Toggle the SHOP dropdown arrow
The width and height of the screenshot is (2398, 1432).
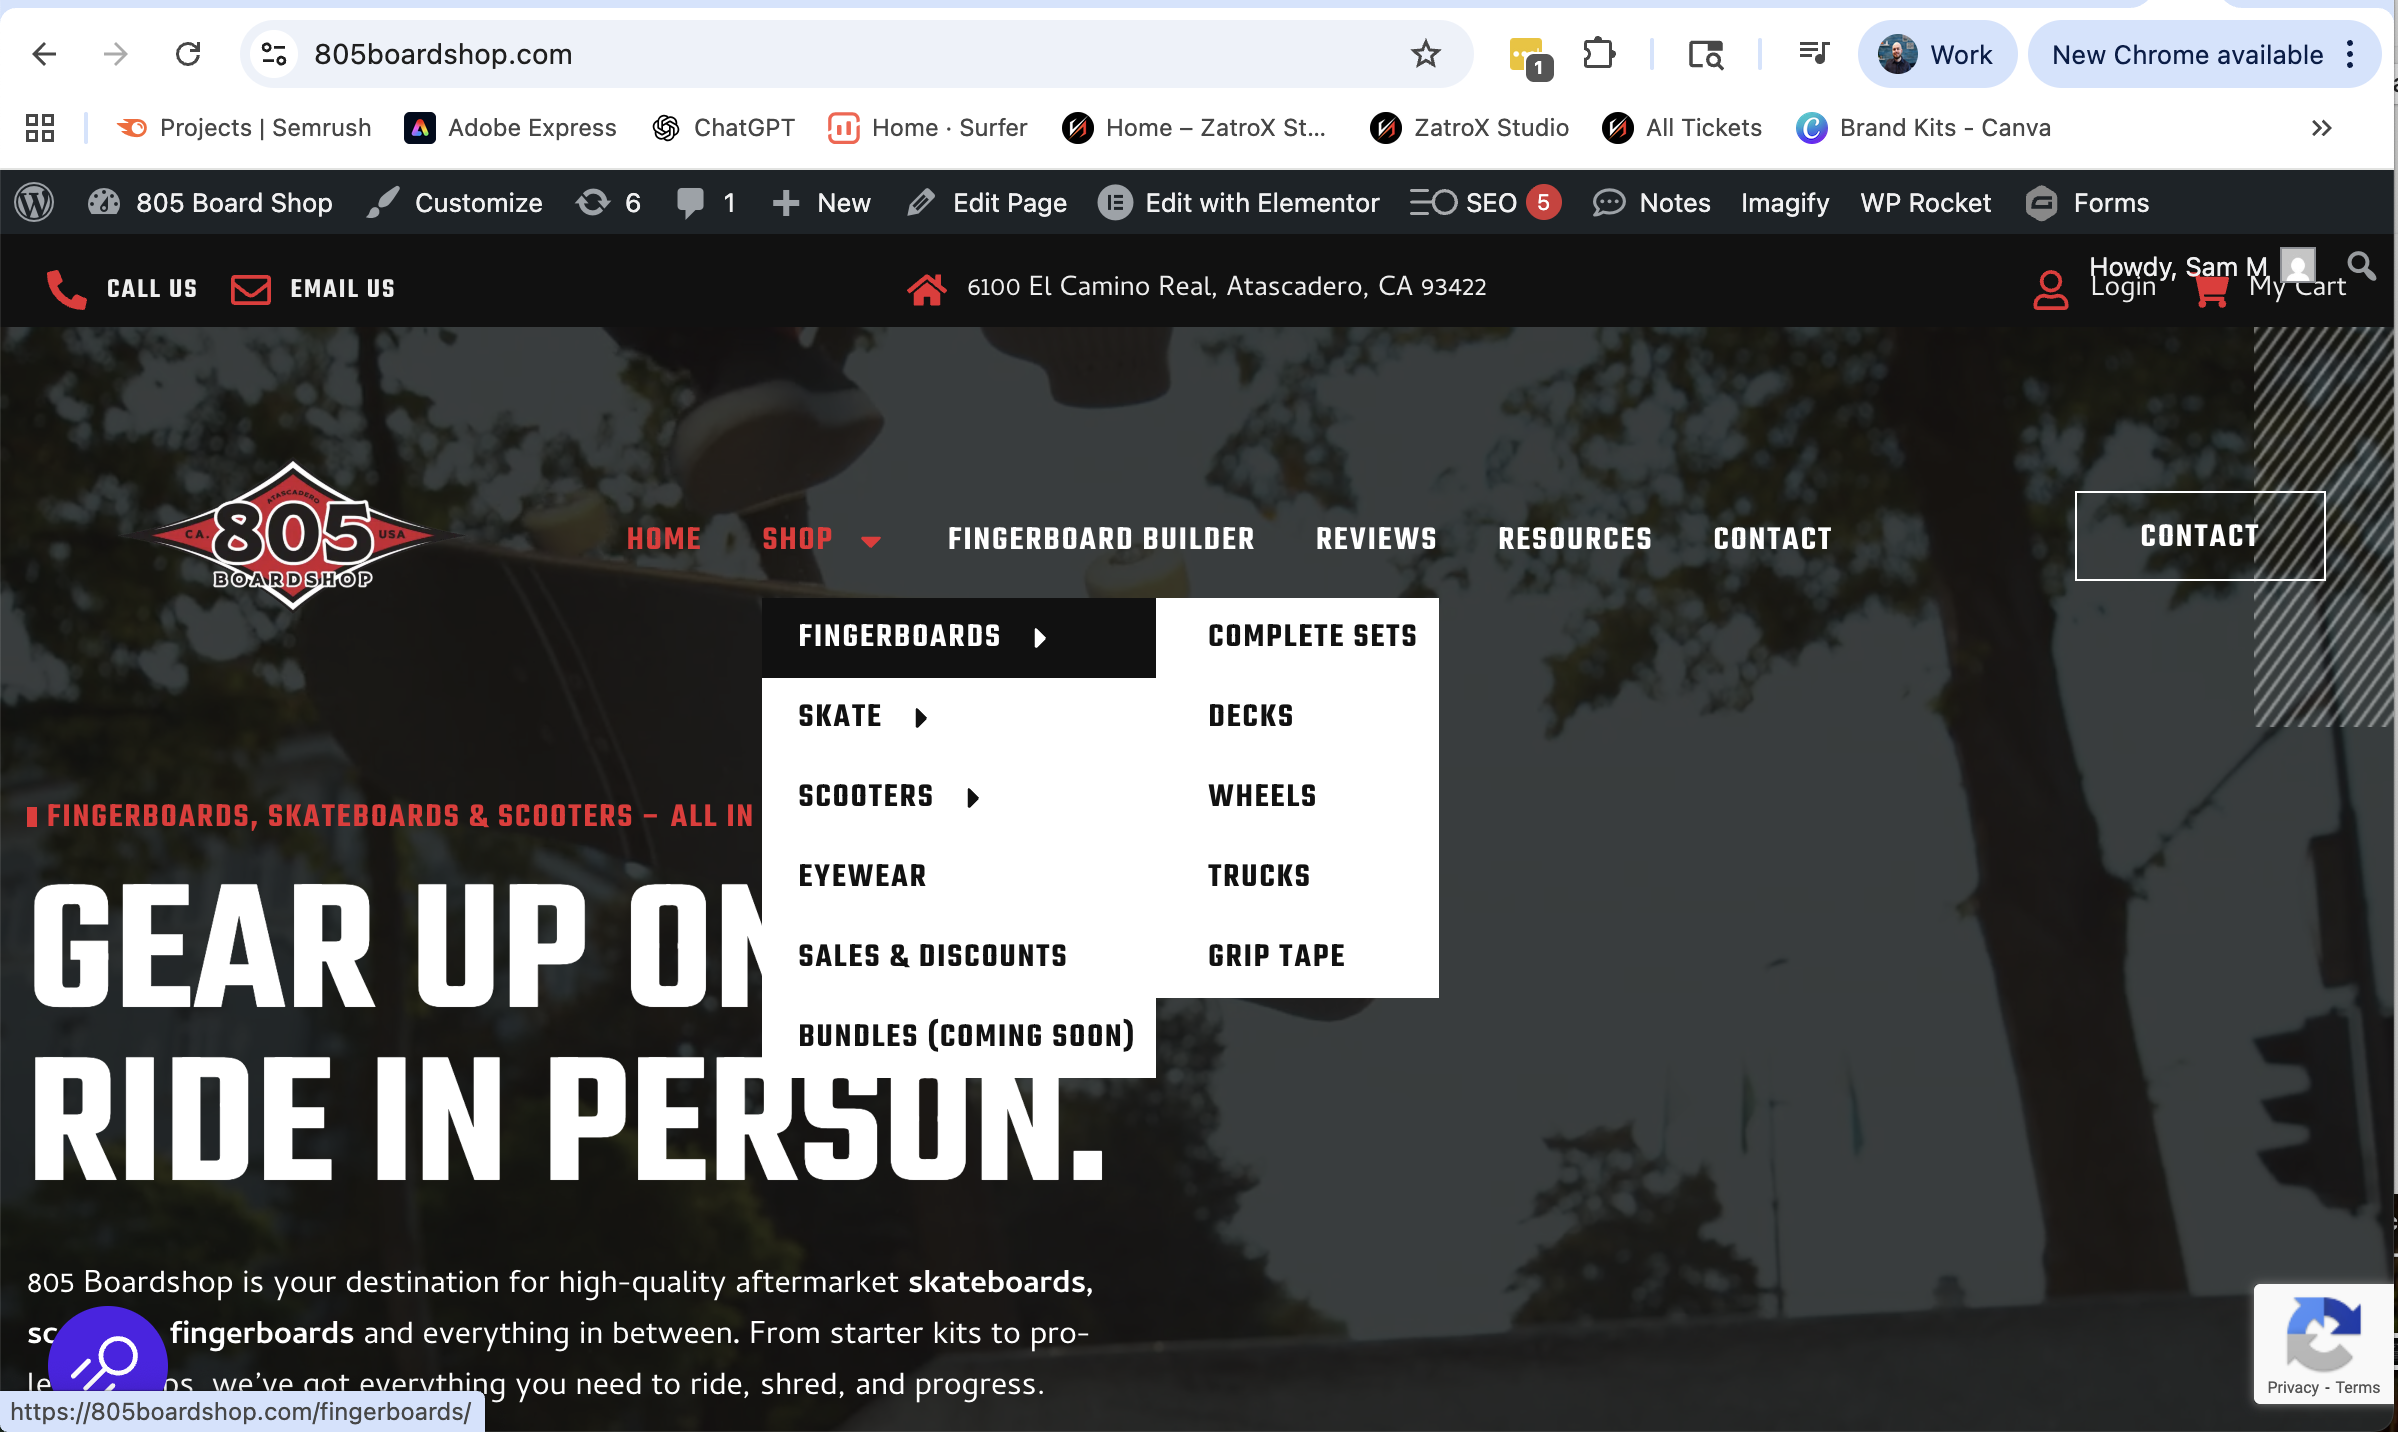(871, 541)
